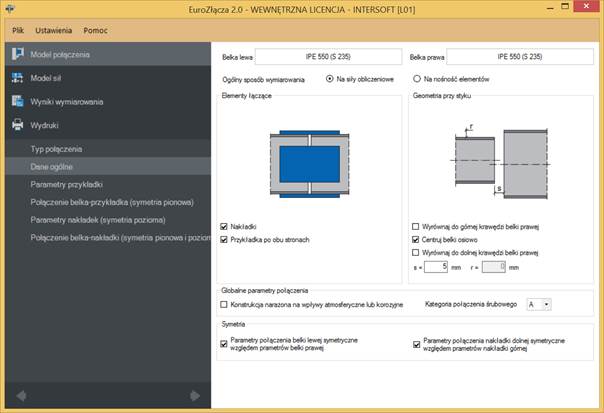Open the Ustawienia menu
The width and height of the screenshot is (604, 413).
tap(54, 30)
